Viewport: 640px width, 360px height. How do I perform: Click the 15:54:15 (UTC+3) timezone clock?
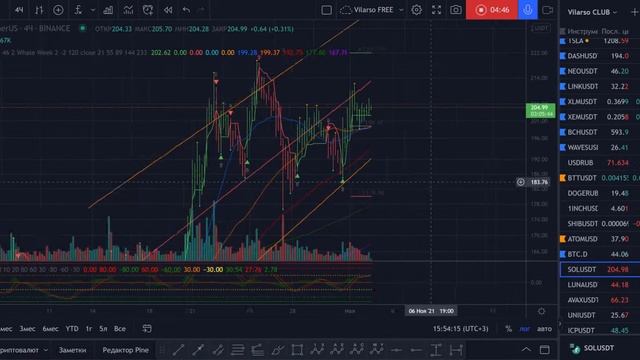pos(460,329)
